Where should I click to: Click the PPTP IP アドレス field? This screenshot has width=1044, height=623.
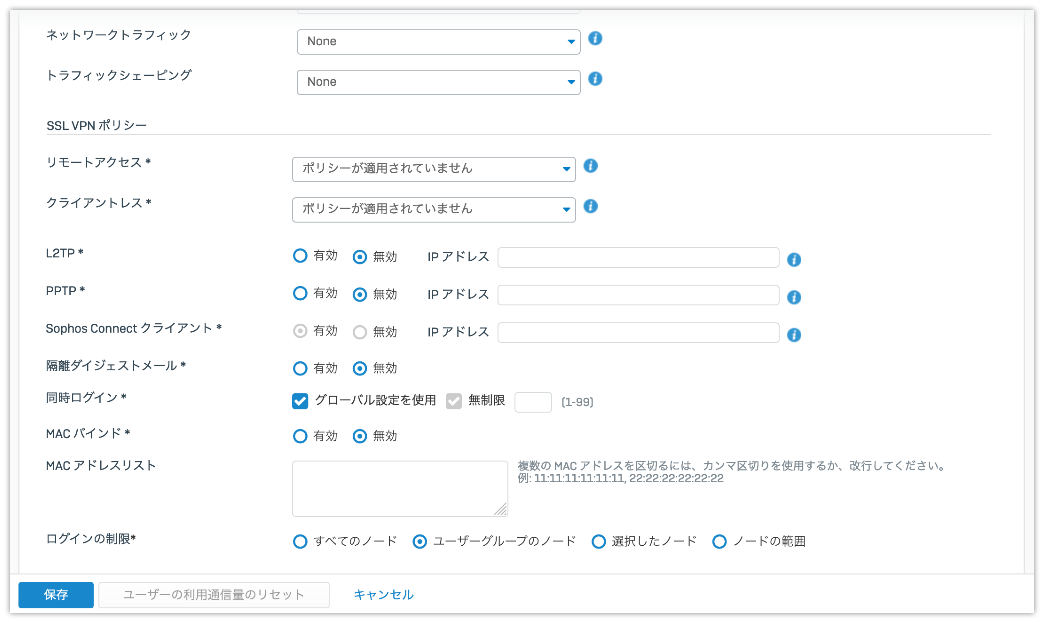(639, 295)
